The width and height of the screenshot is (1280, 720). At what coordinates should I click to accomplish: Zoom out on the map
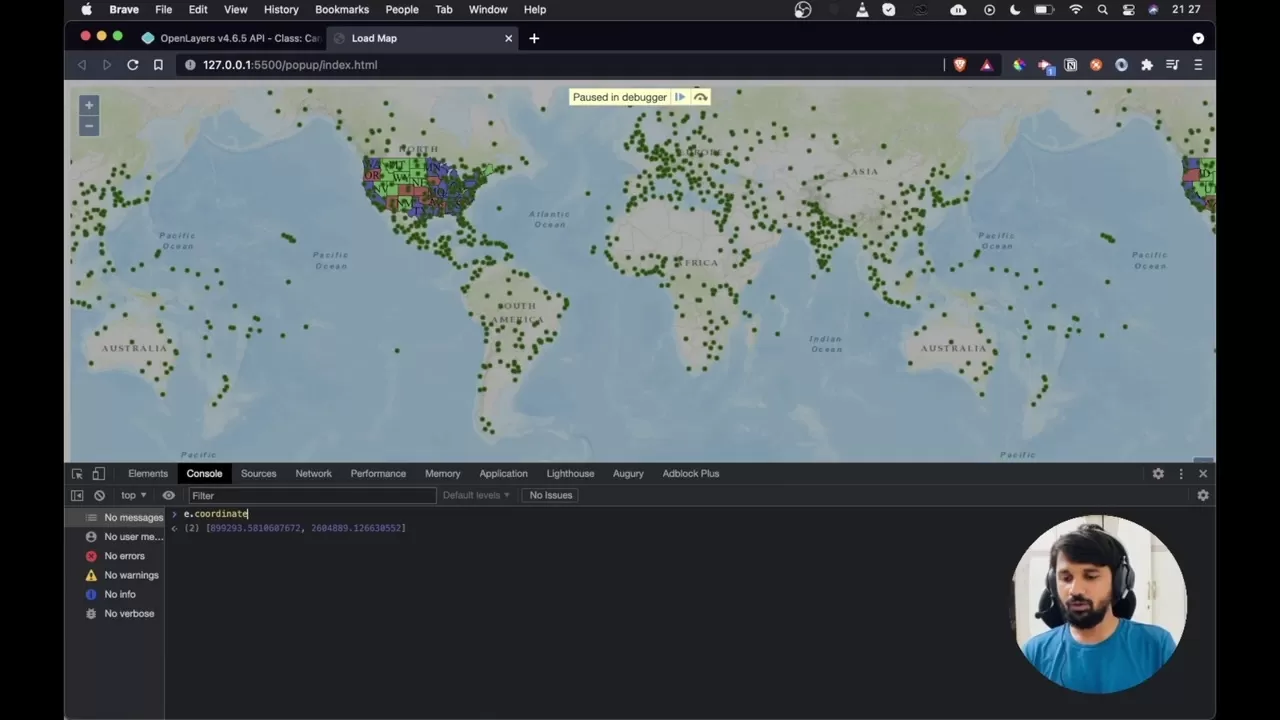(x=89, y=126)
